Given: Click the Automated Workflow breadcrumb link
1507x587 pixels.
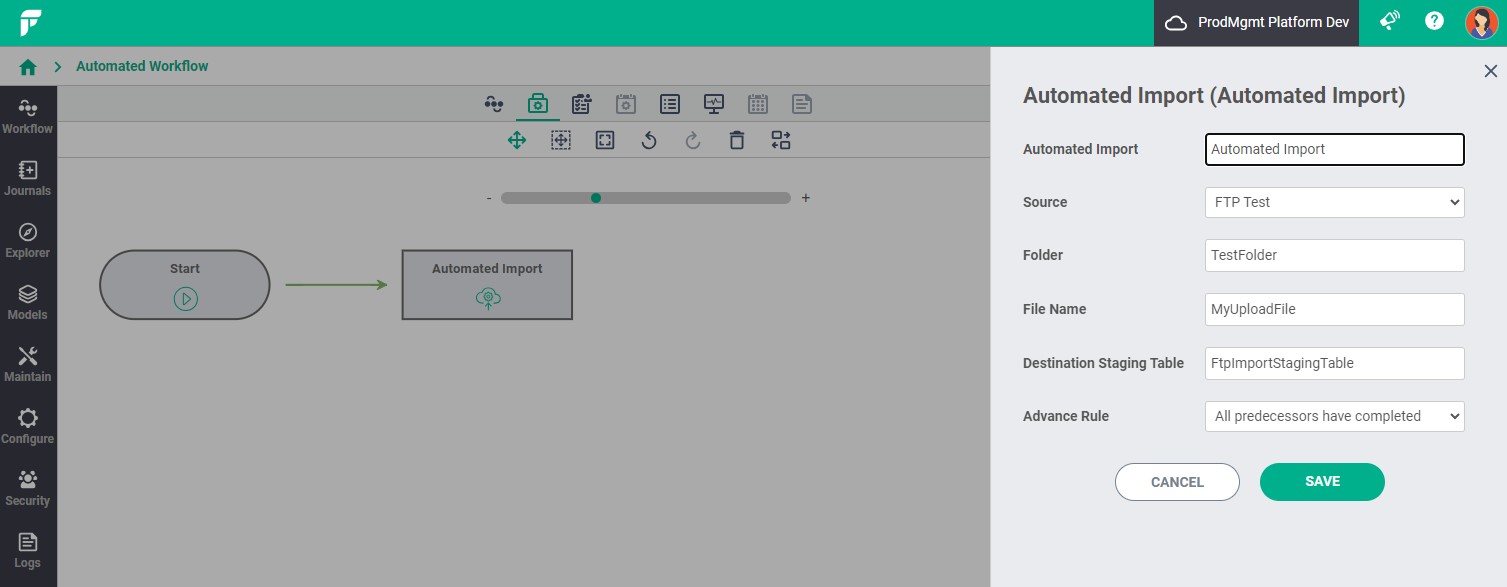Looking at the screenshot, I should point(142,66).
